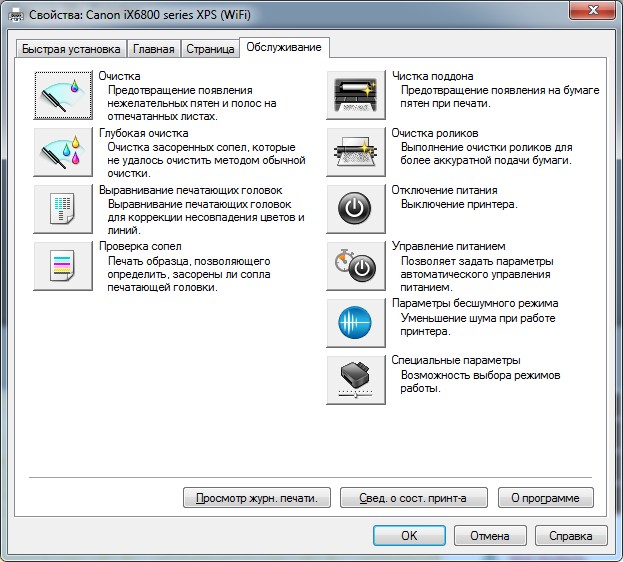Open the Страница tab
Viewport: 623px width, 562px height.
pos(210,49)
